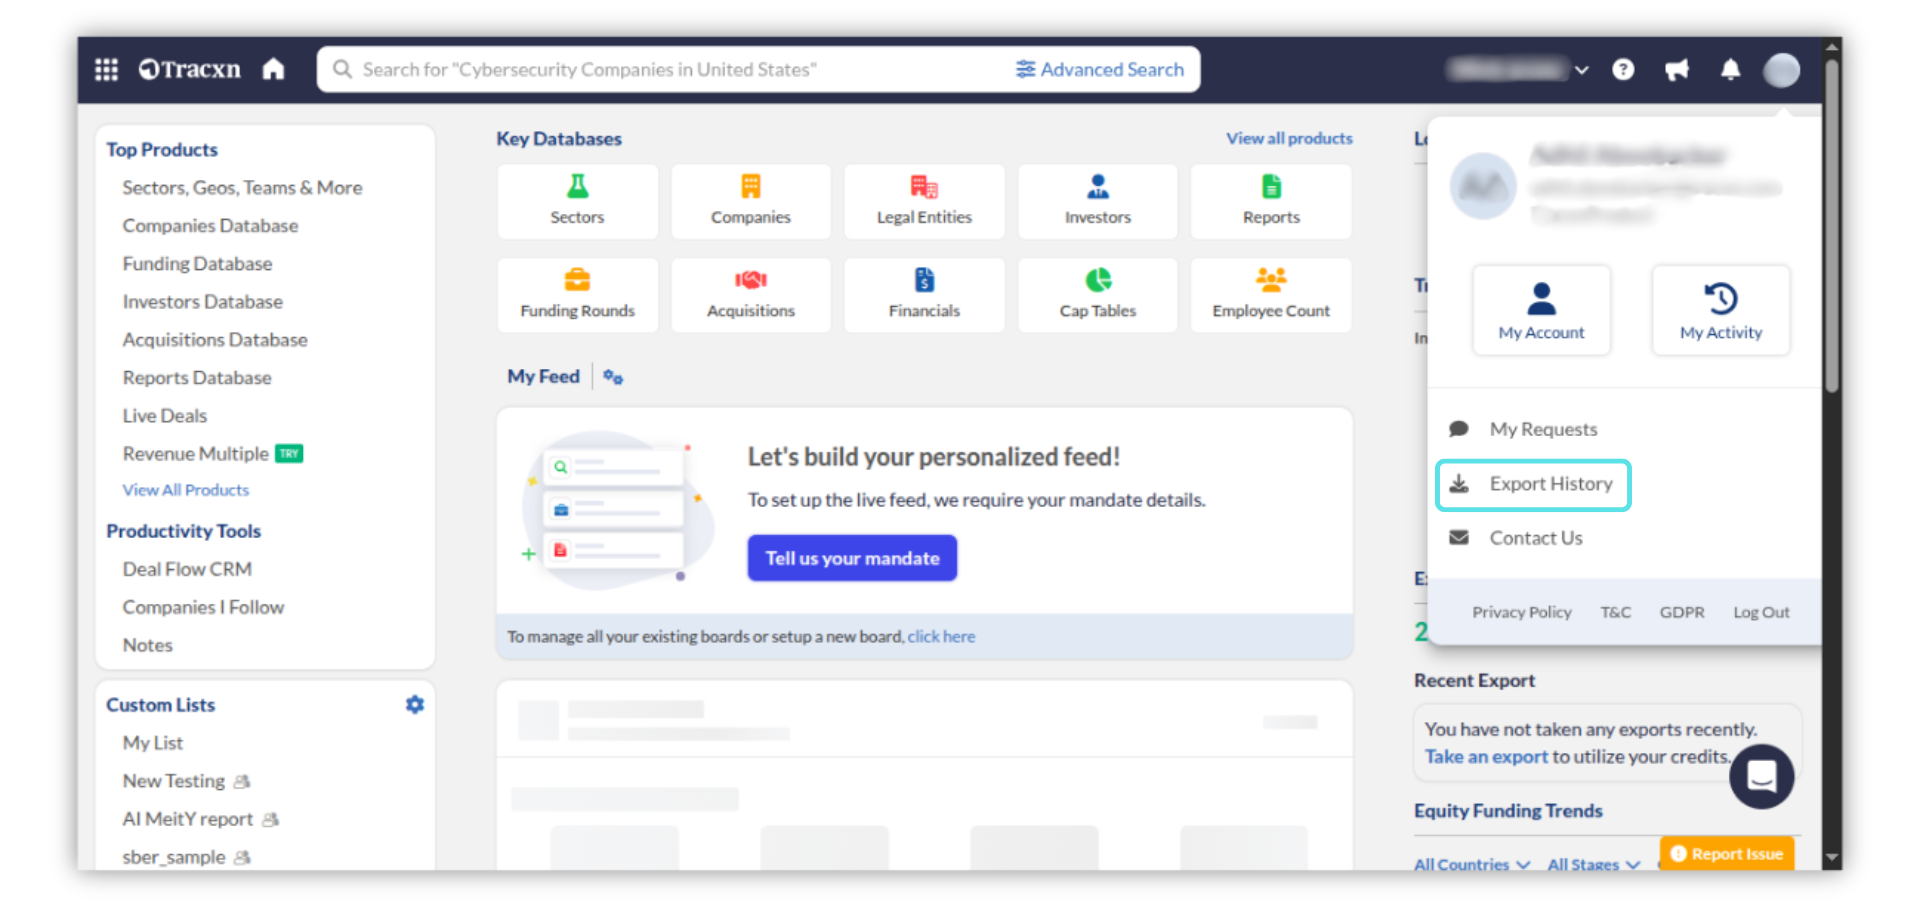Select Export History in profile menu

click(1533, 485)
